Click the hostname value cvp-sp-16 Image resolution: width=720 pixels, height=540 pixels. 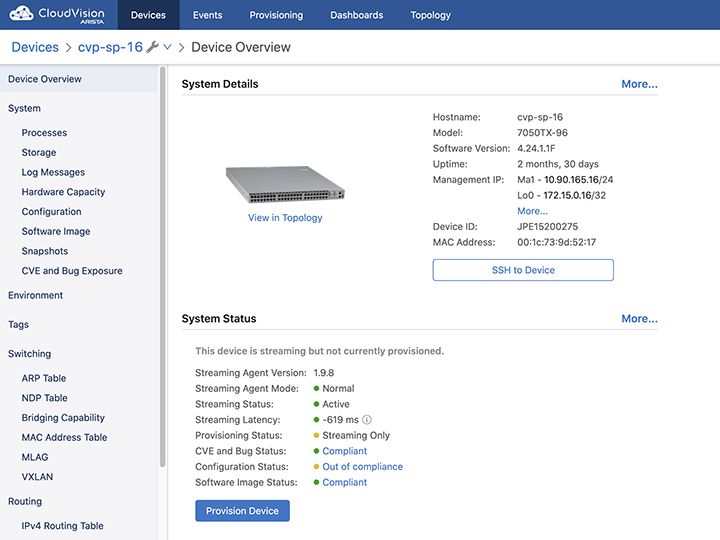(x=540, y=117)
